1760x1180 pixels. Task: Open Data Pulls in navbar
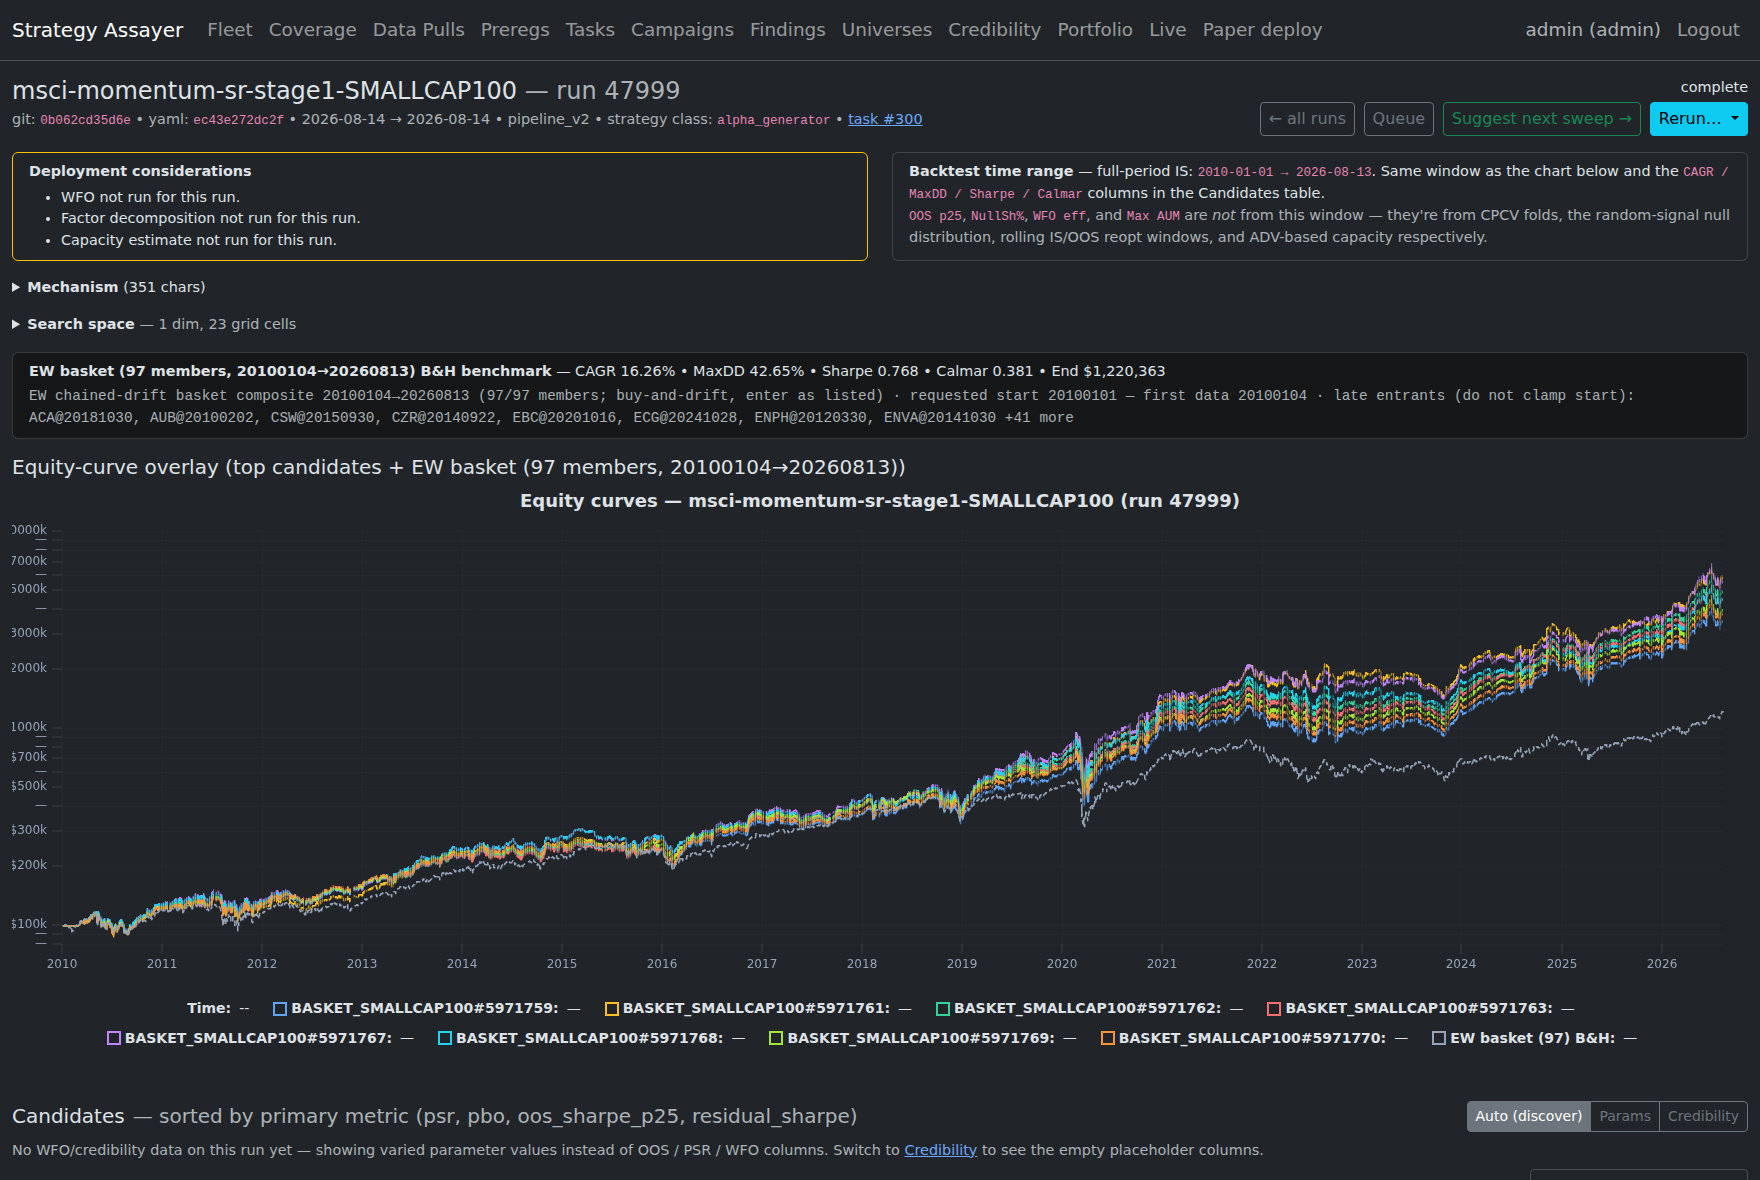click(x=418, y=30)
